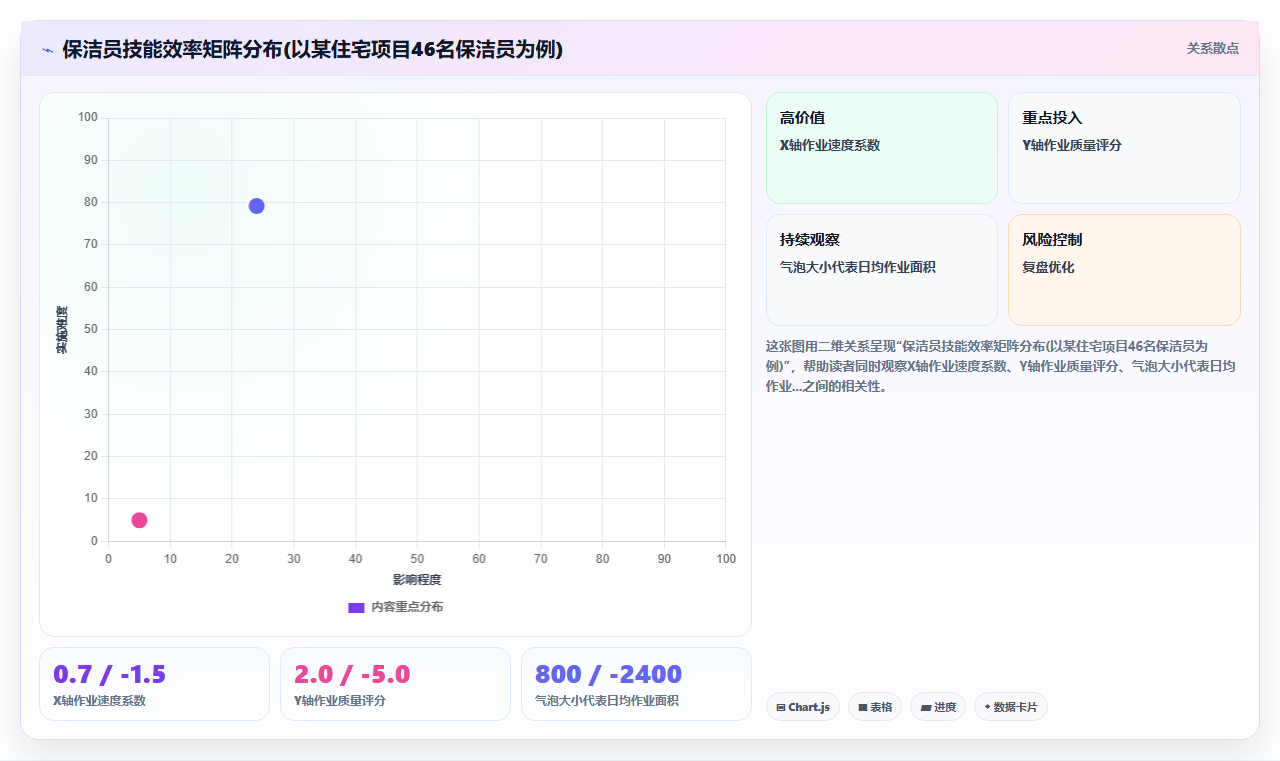The width and height of the screenshot is (1280, 761).
Task: Select the pink bubble data point
Action: tap(139, 520)
